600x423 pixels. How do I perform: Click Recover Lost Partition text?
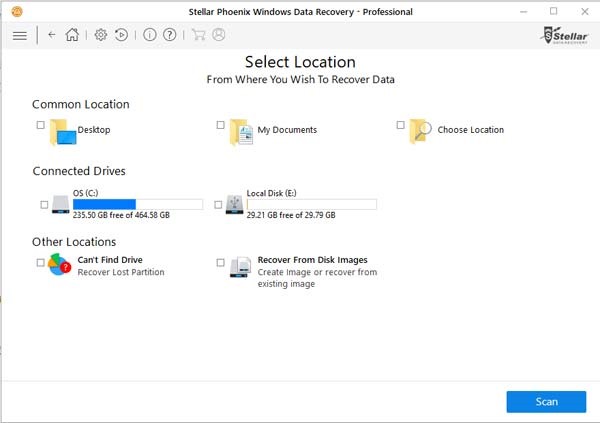pos(121,272)
